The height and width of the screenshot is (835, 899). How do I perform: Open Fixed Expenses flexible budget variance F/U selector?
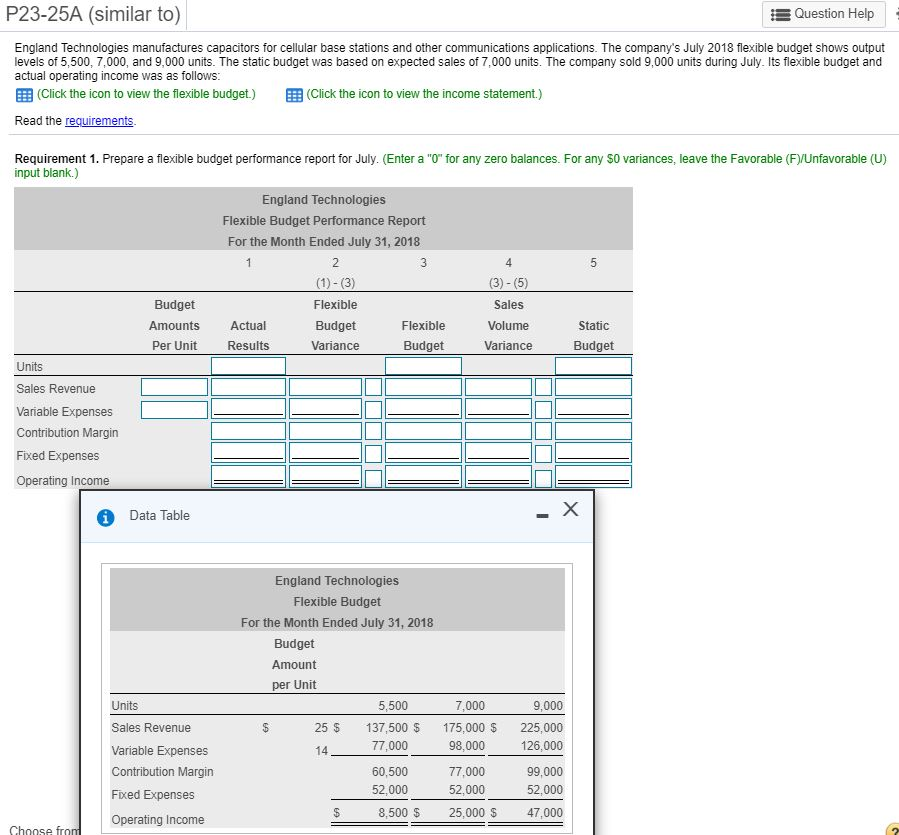tap(373, 454)
